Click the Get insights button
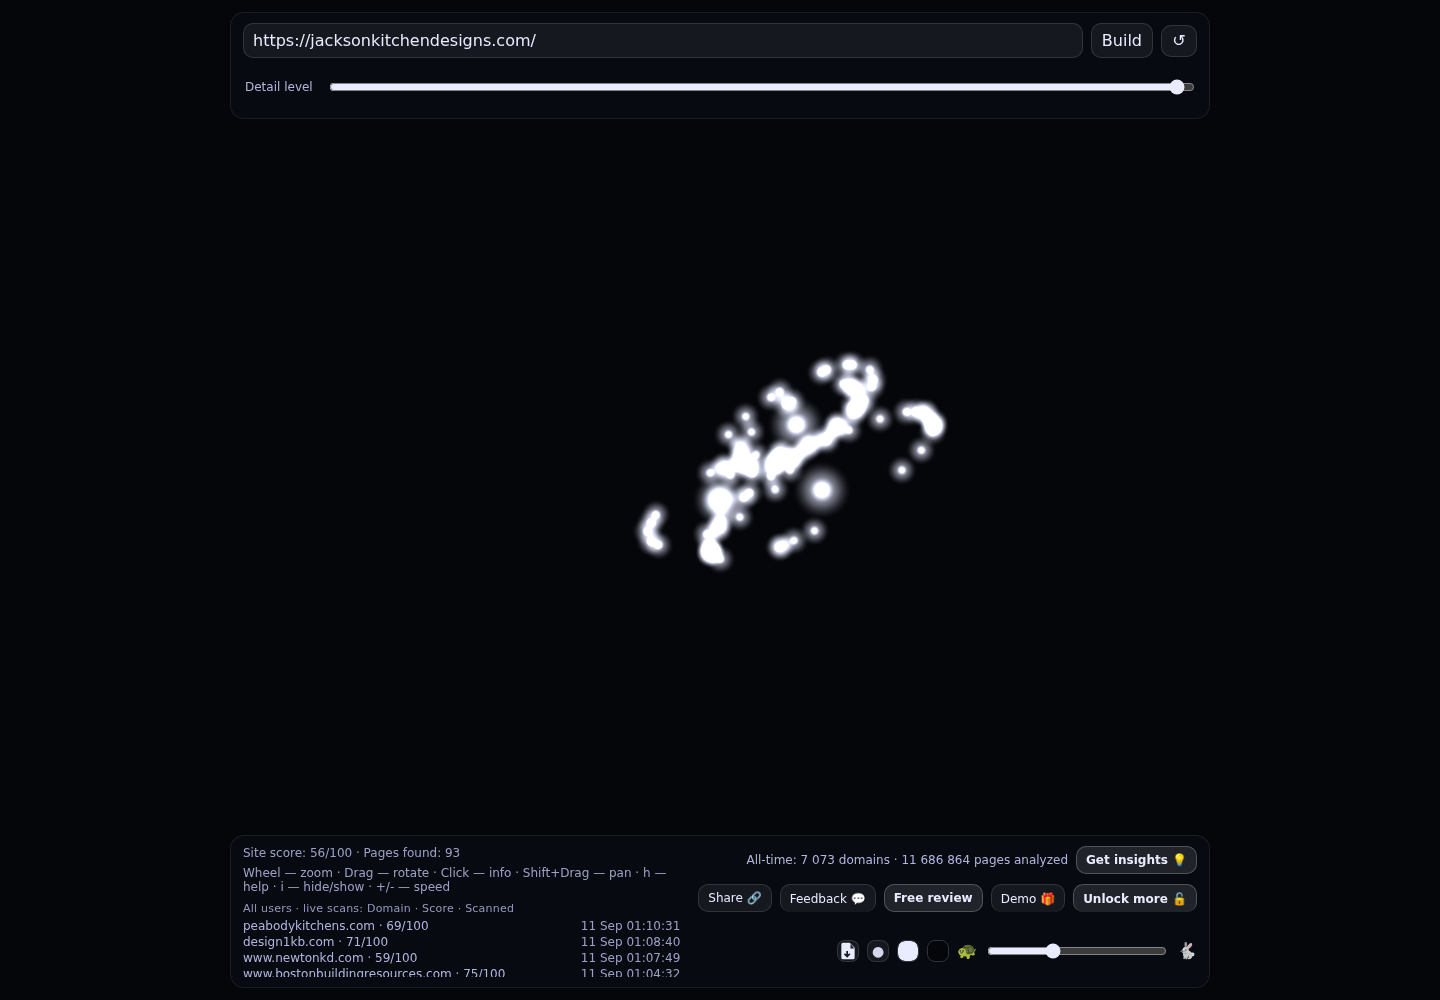 pos(1136,860)
